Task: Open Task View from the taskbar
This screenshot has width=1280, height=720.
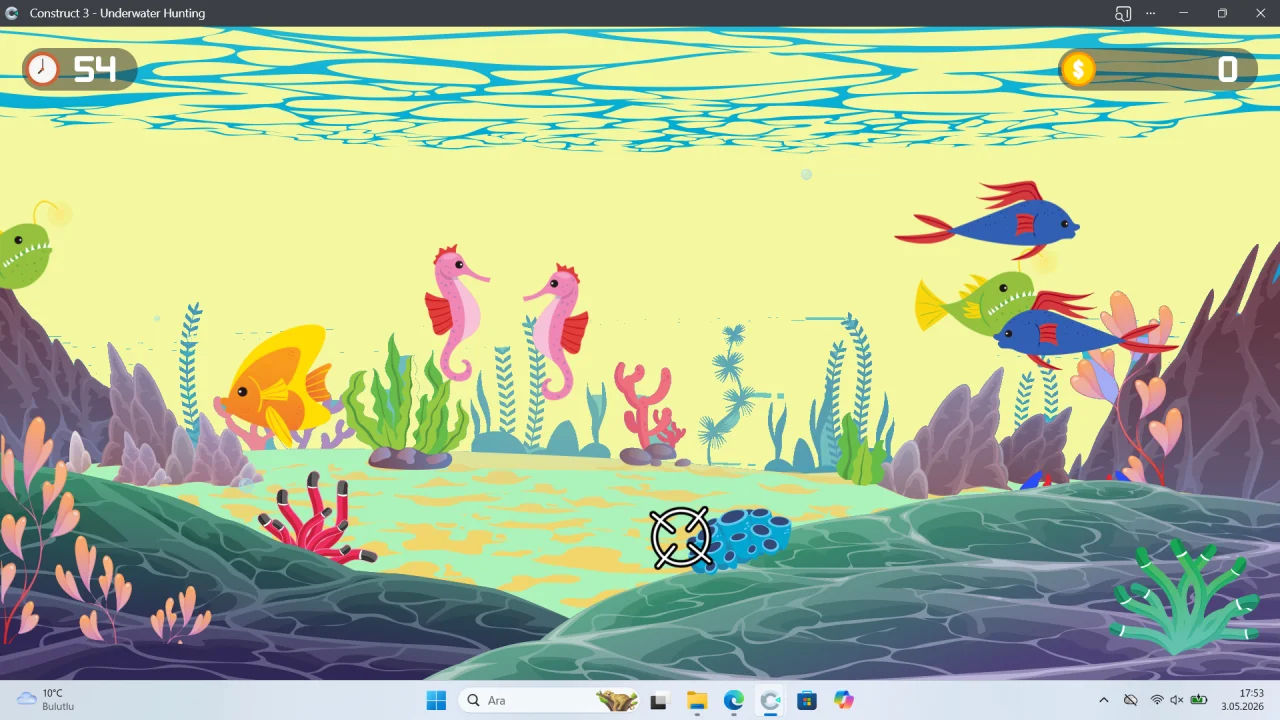Action: pyautogui.click(x=658, y=700)
